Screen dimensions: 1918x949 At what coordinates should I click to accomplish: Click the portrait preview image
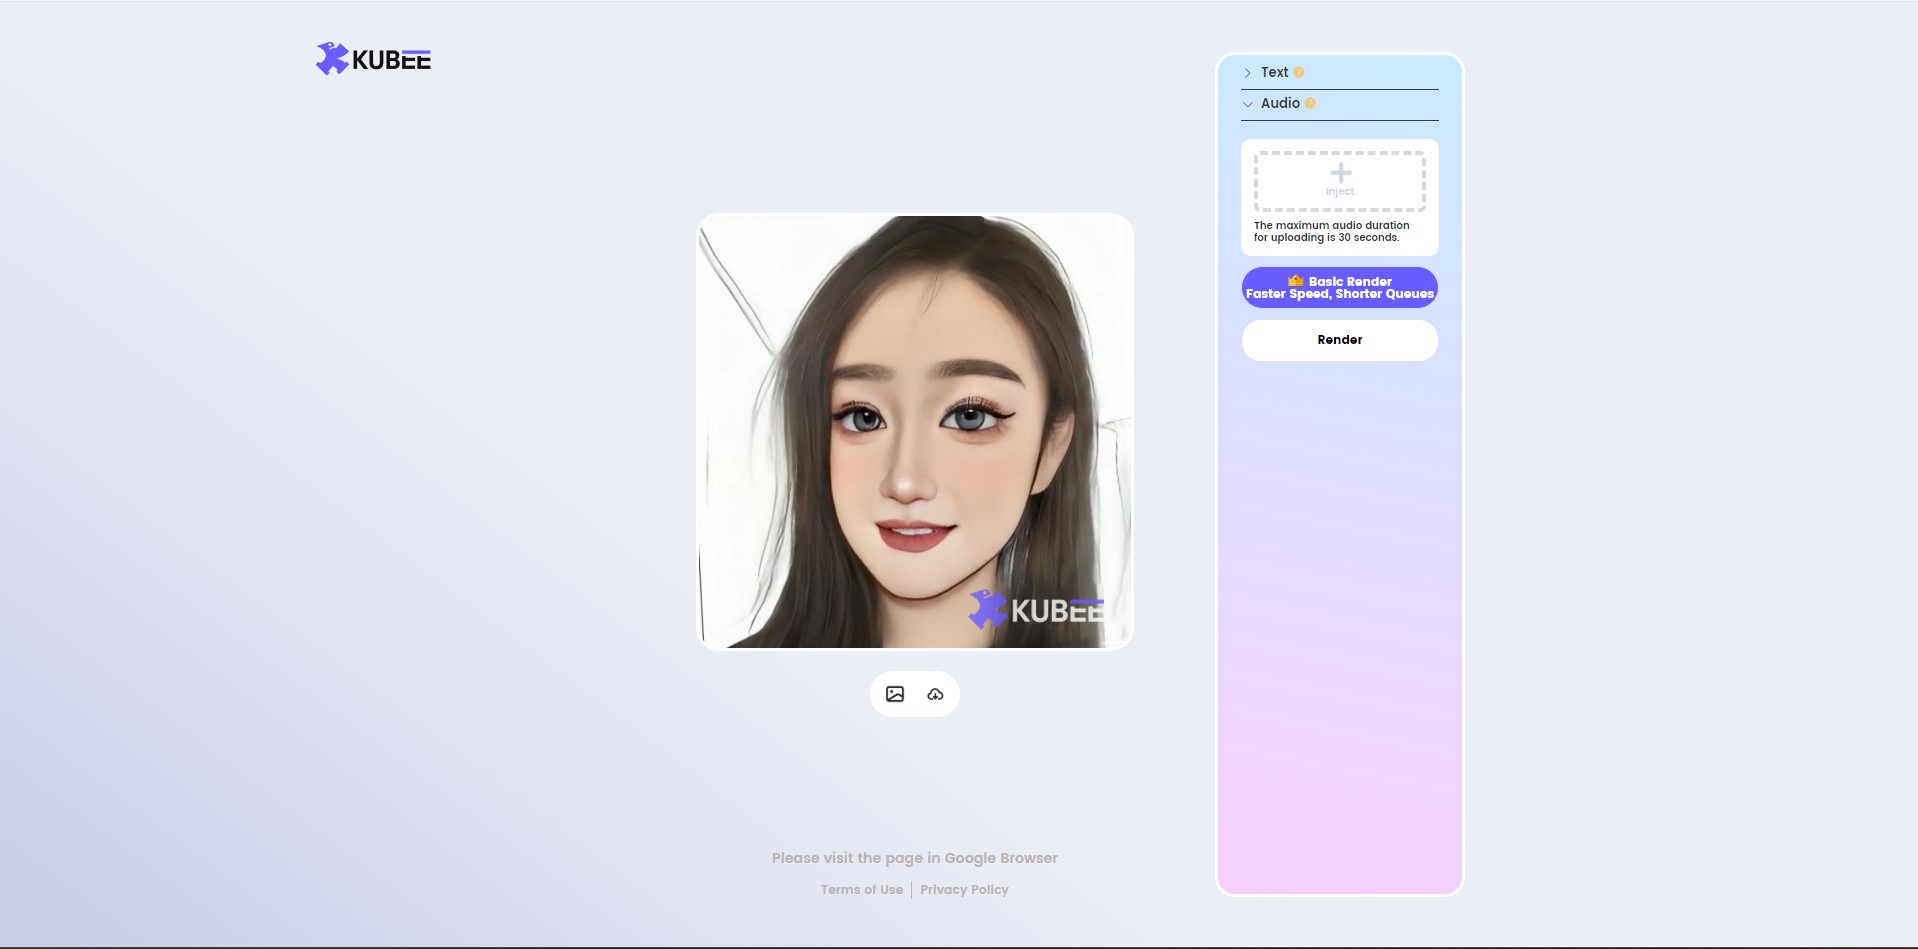tap(915, 432)
